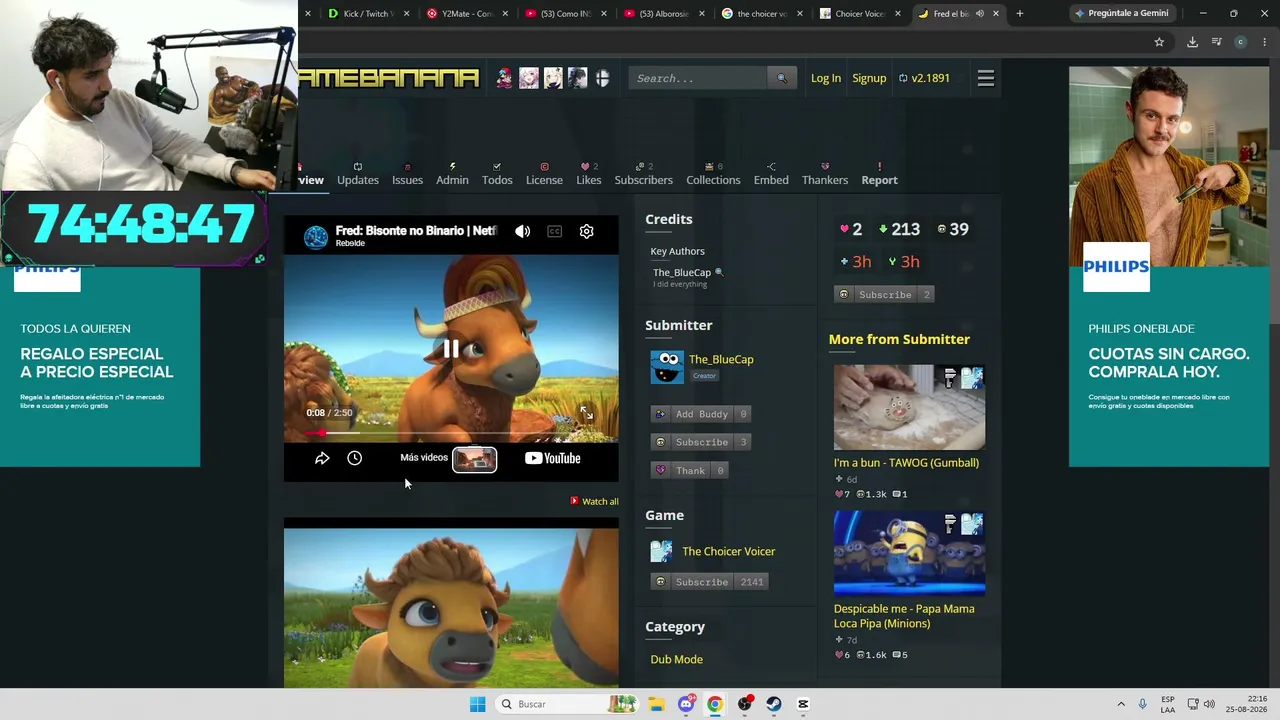Subscribe to the submitter The_BlueCap
The height and width of the screenshot is (720, 1280).
[x=701, y=442]
